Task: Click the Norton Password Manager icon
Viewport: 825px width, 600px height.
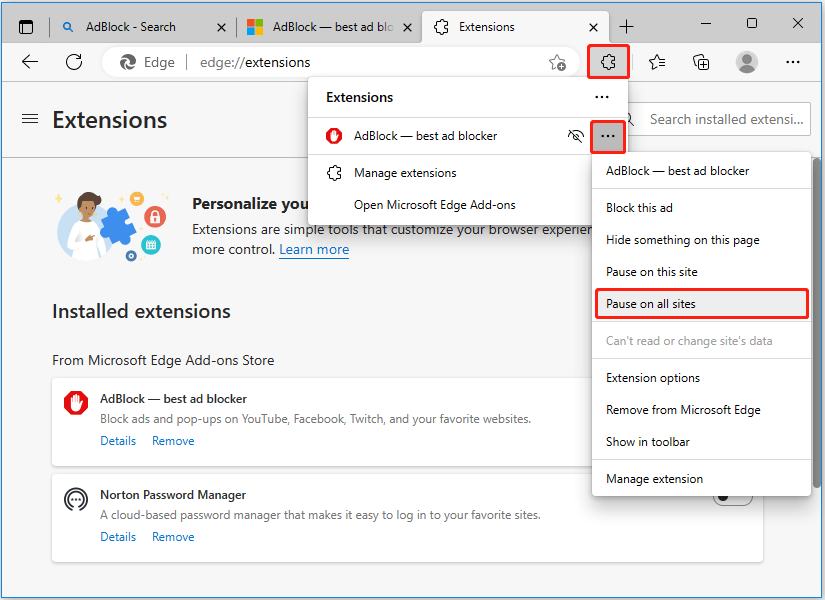Action: point(75,499)
